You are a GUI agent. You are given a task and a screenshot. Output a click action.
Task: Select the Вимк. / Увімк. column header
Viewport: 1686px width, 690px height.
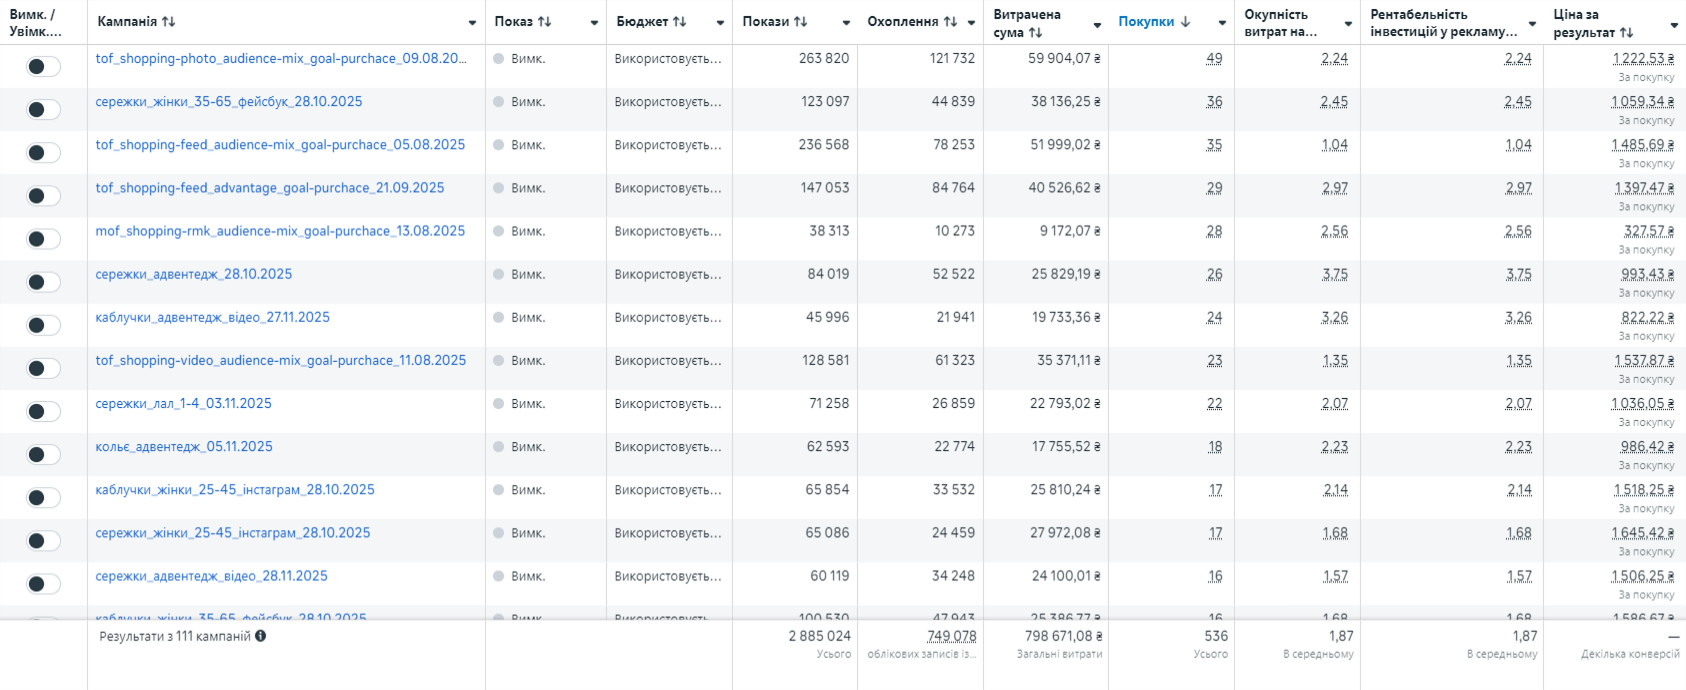click(36, 22)
